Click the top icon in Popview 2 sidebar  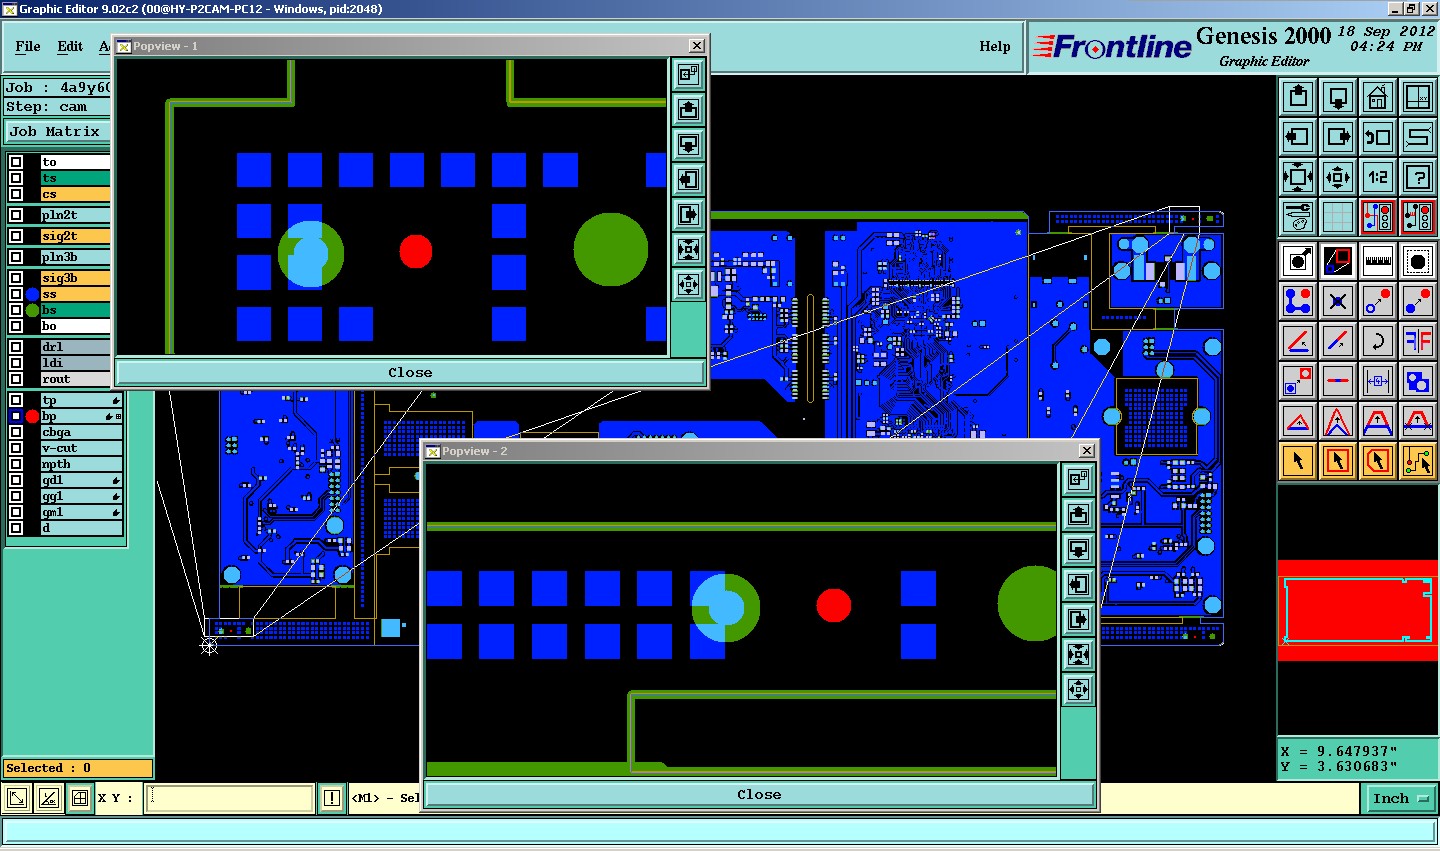tap(1078, 479)
